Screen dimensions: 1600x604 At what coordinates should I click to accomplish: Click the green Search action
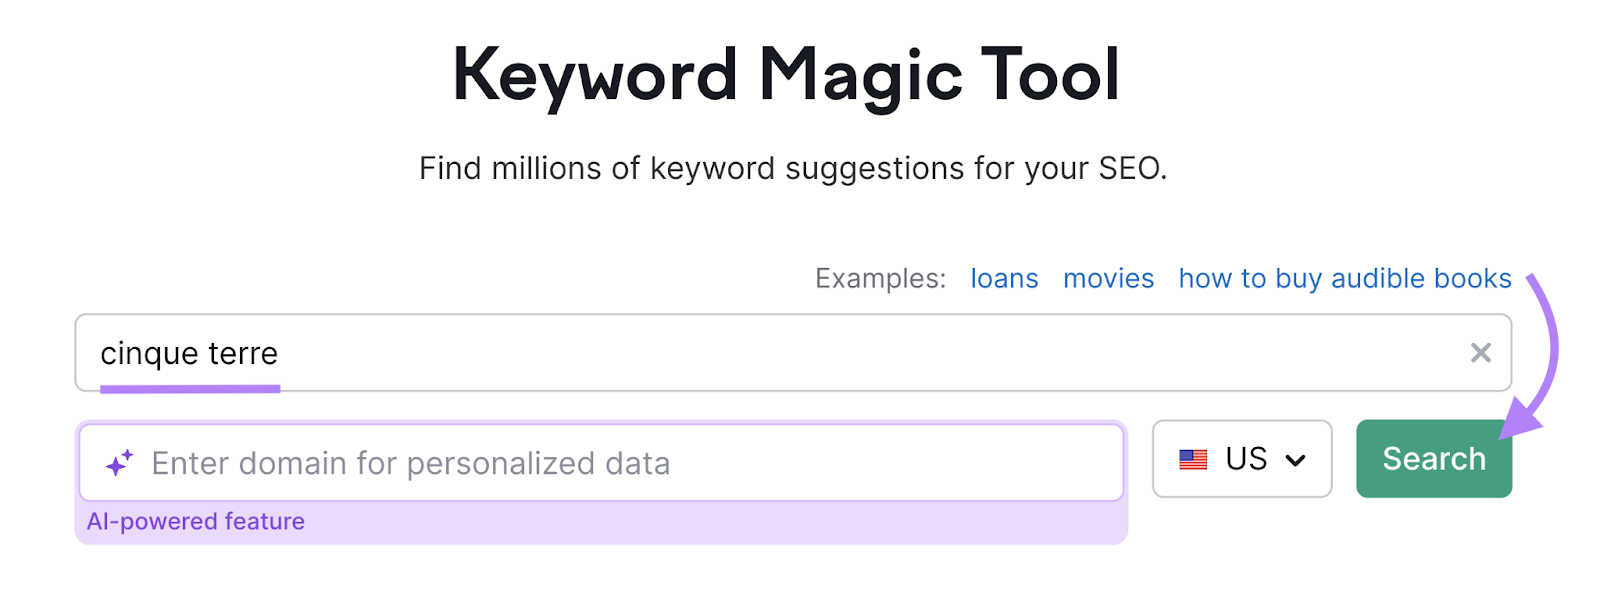click(1433, 459)
